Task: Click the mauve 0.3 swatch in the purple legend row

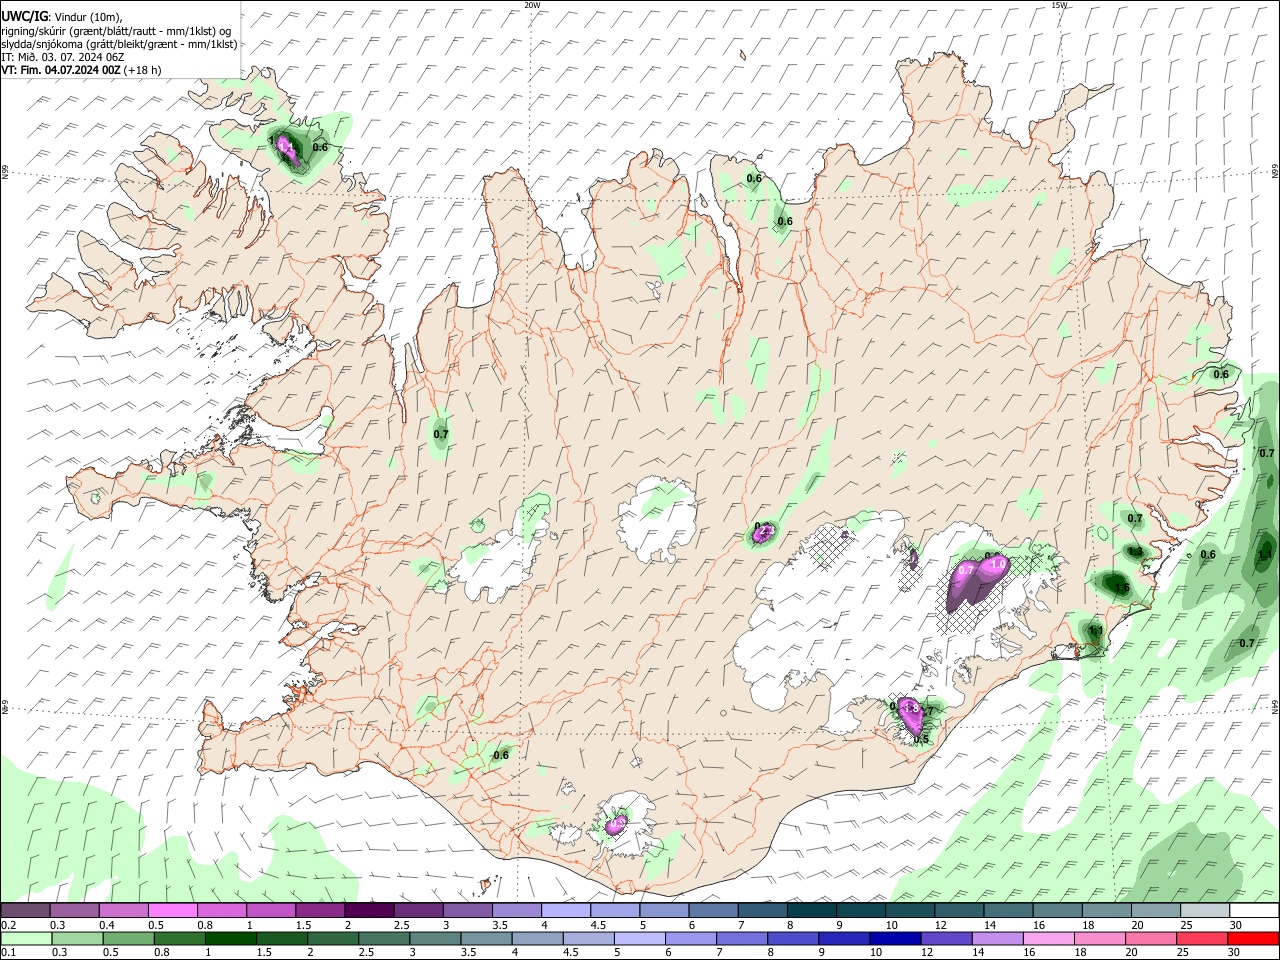Action: (x=75, y=911)
